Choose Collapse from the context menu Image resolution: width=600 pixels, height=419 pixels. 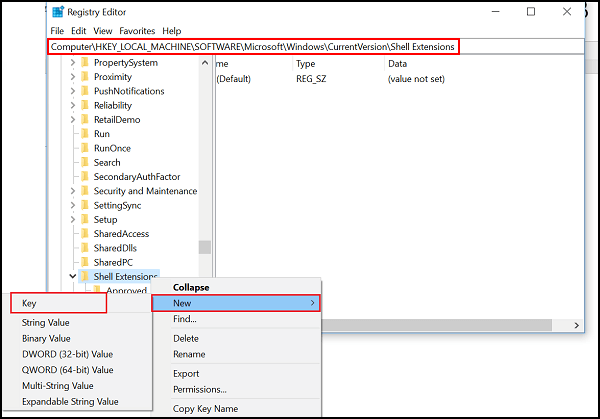pyautogui.click(x=236, y=287)
